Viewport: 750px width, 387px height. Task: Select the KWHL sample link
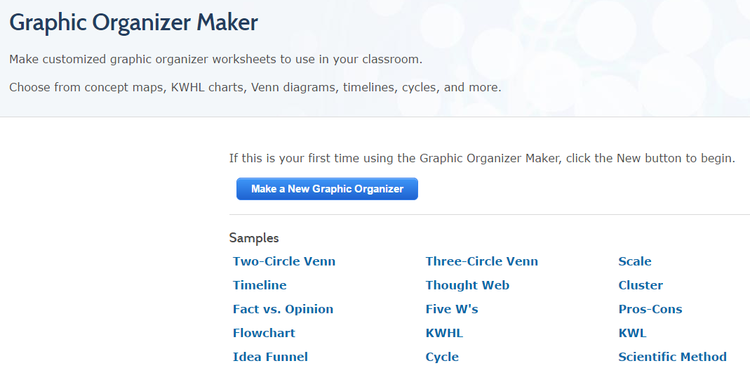coord(444,333)
